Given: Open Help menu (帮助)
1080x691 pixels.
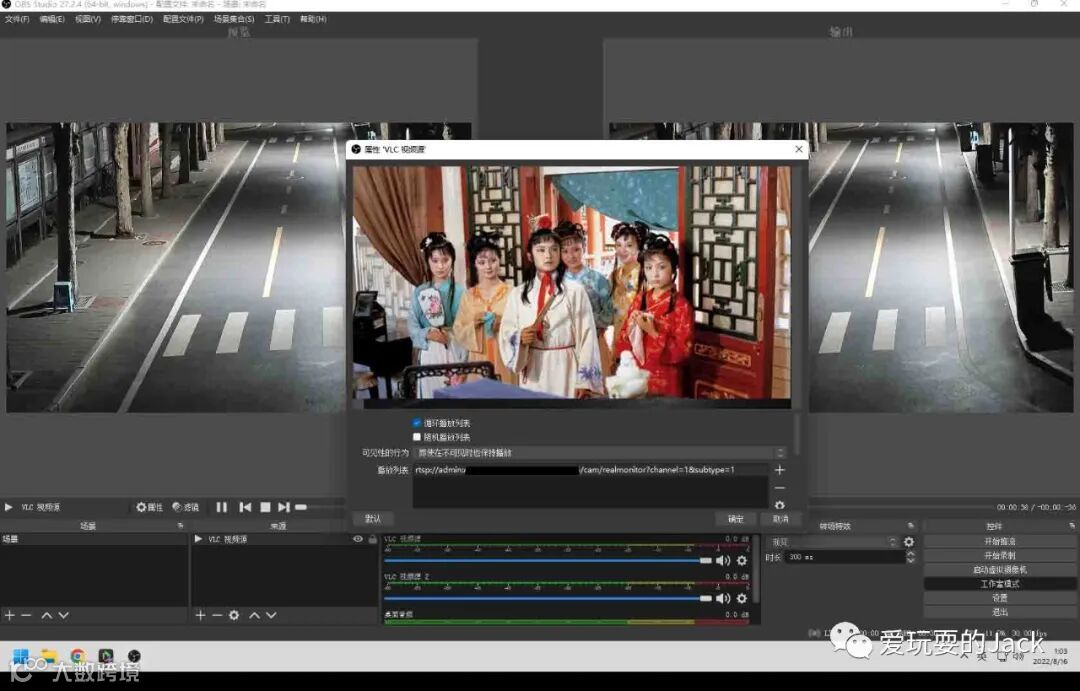Looking at the screenshot, I should [x=313, y=19].
